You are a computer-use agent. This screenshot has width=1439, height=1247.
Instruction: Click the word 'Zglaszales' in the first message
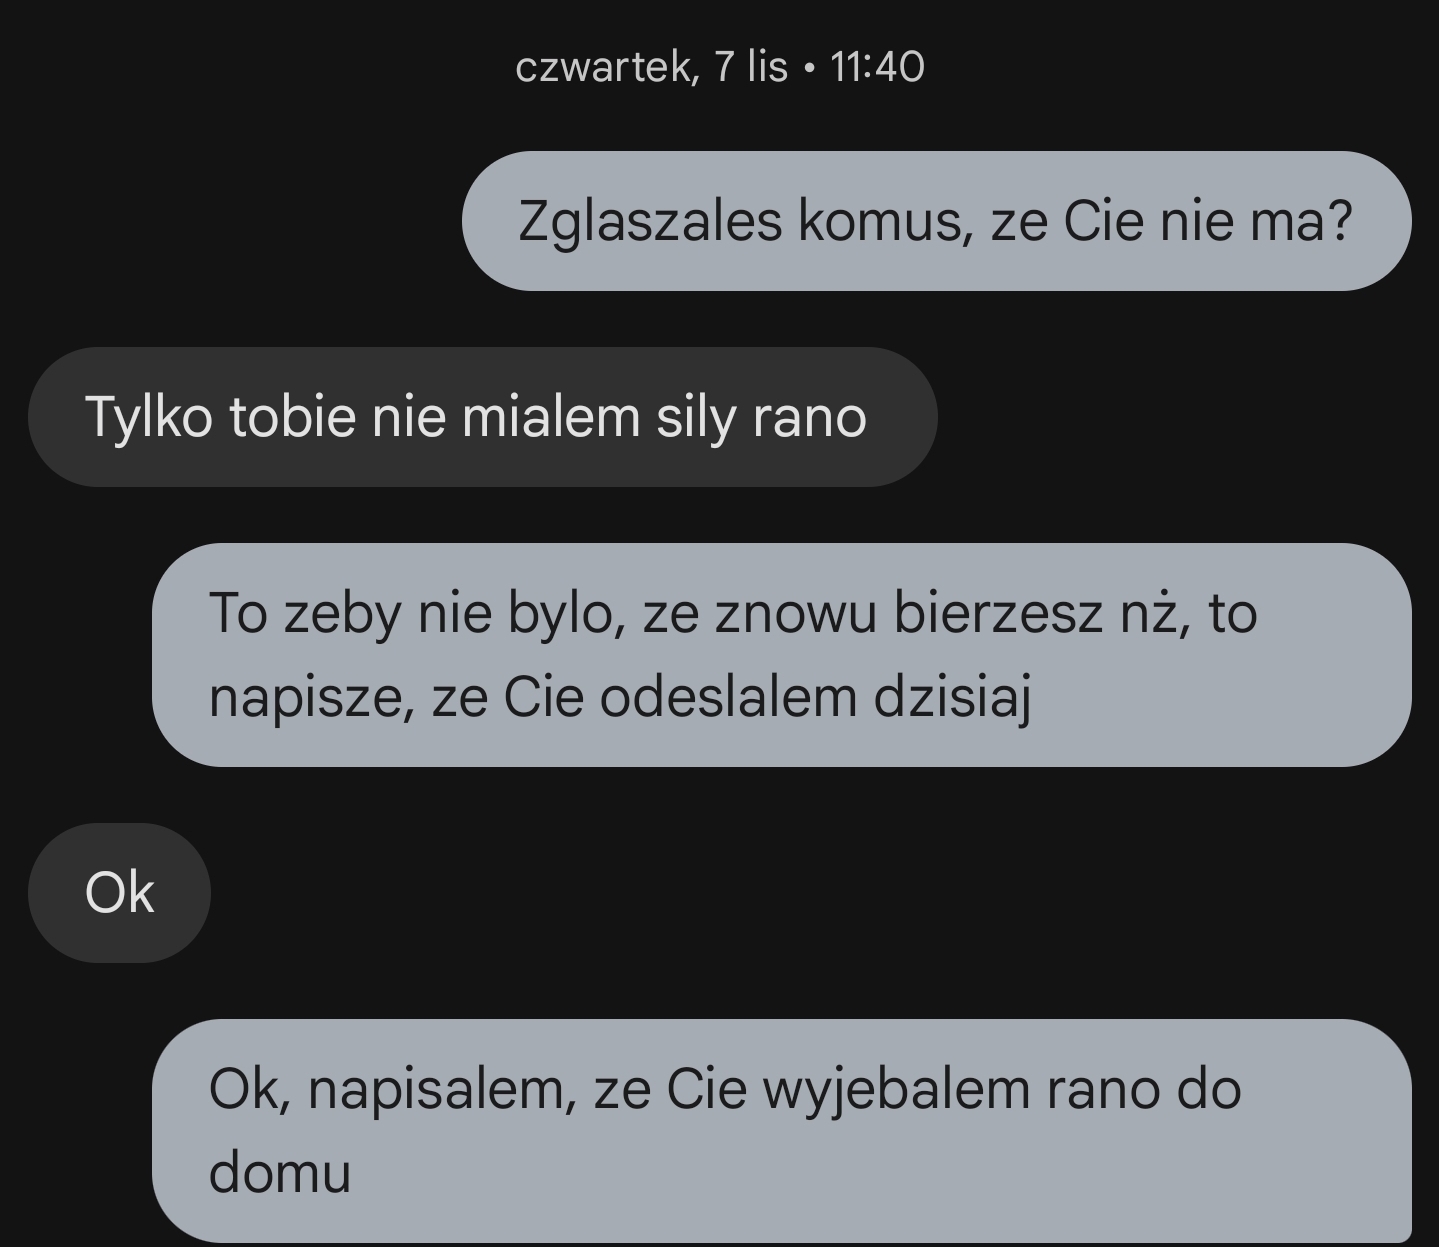(650, 221)
